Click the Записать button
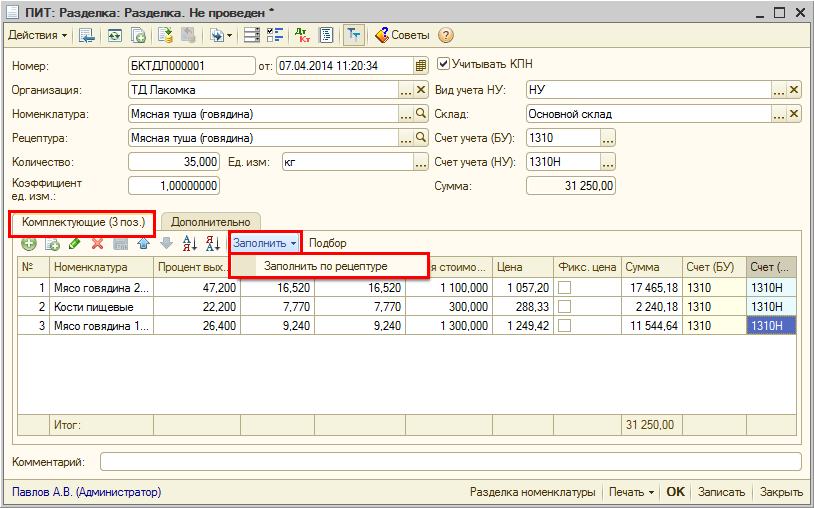This screenshot has height=508, width=814. click(x=721, y=492)
